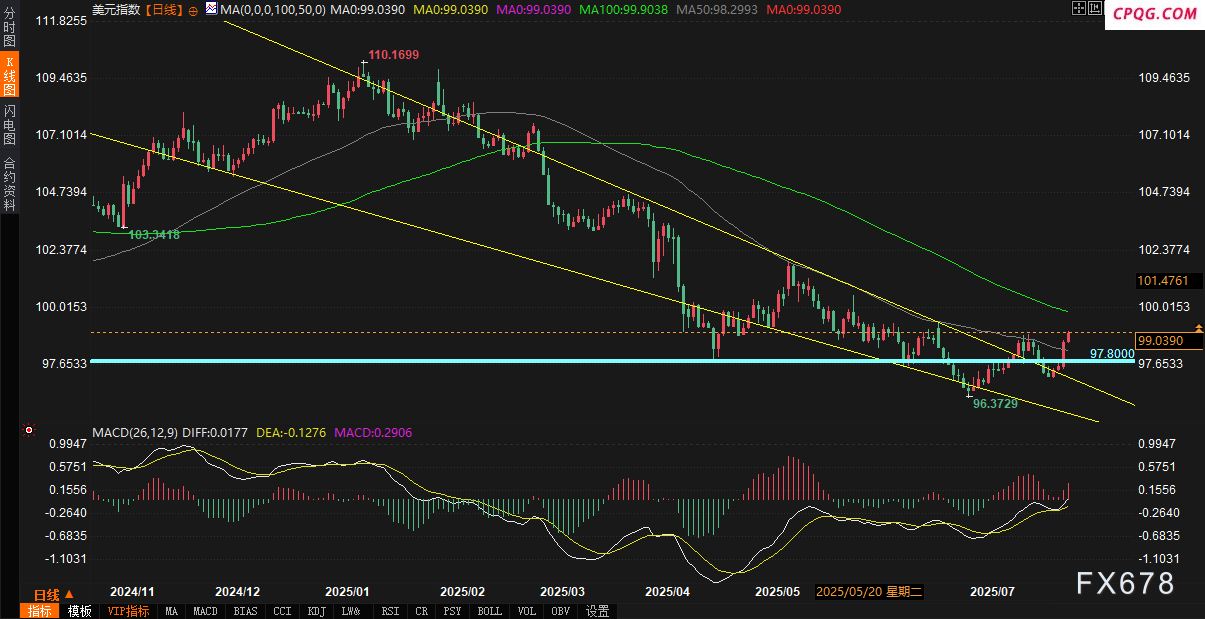This screenshot has width=1205, height=619.
Task: Click the 2025/05/20 date marker on timeline
Action: [870, 592]
